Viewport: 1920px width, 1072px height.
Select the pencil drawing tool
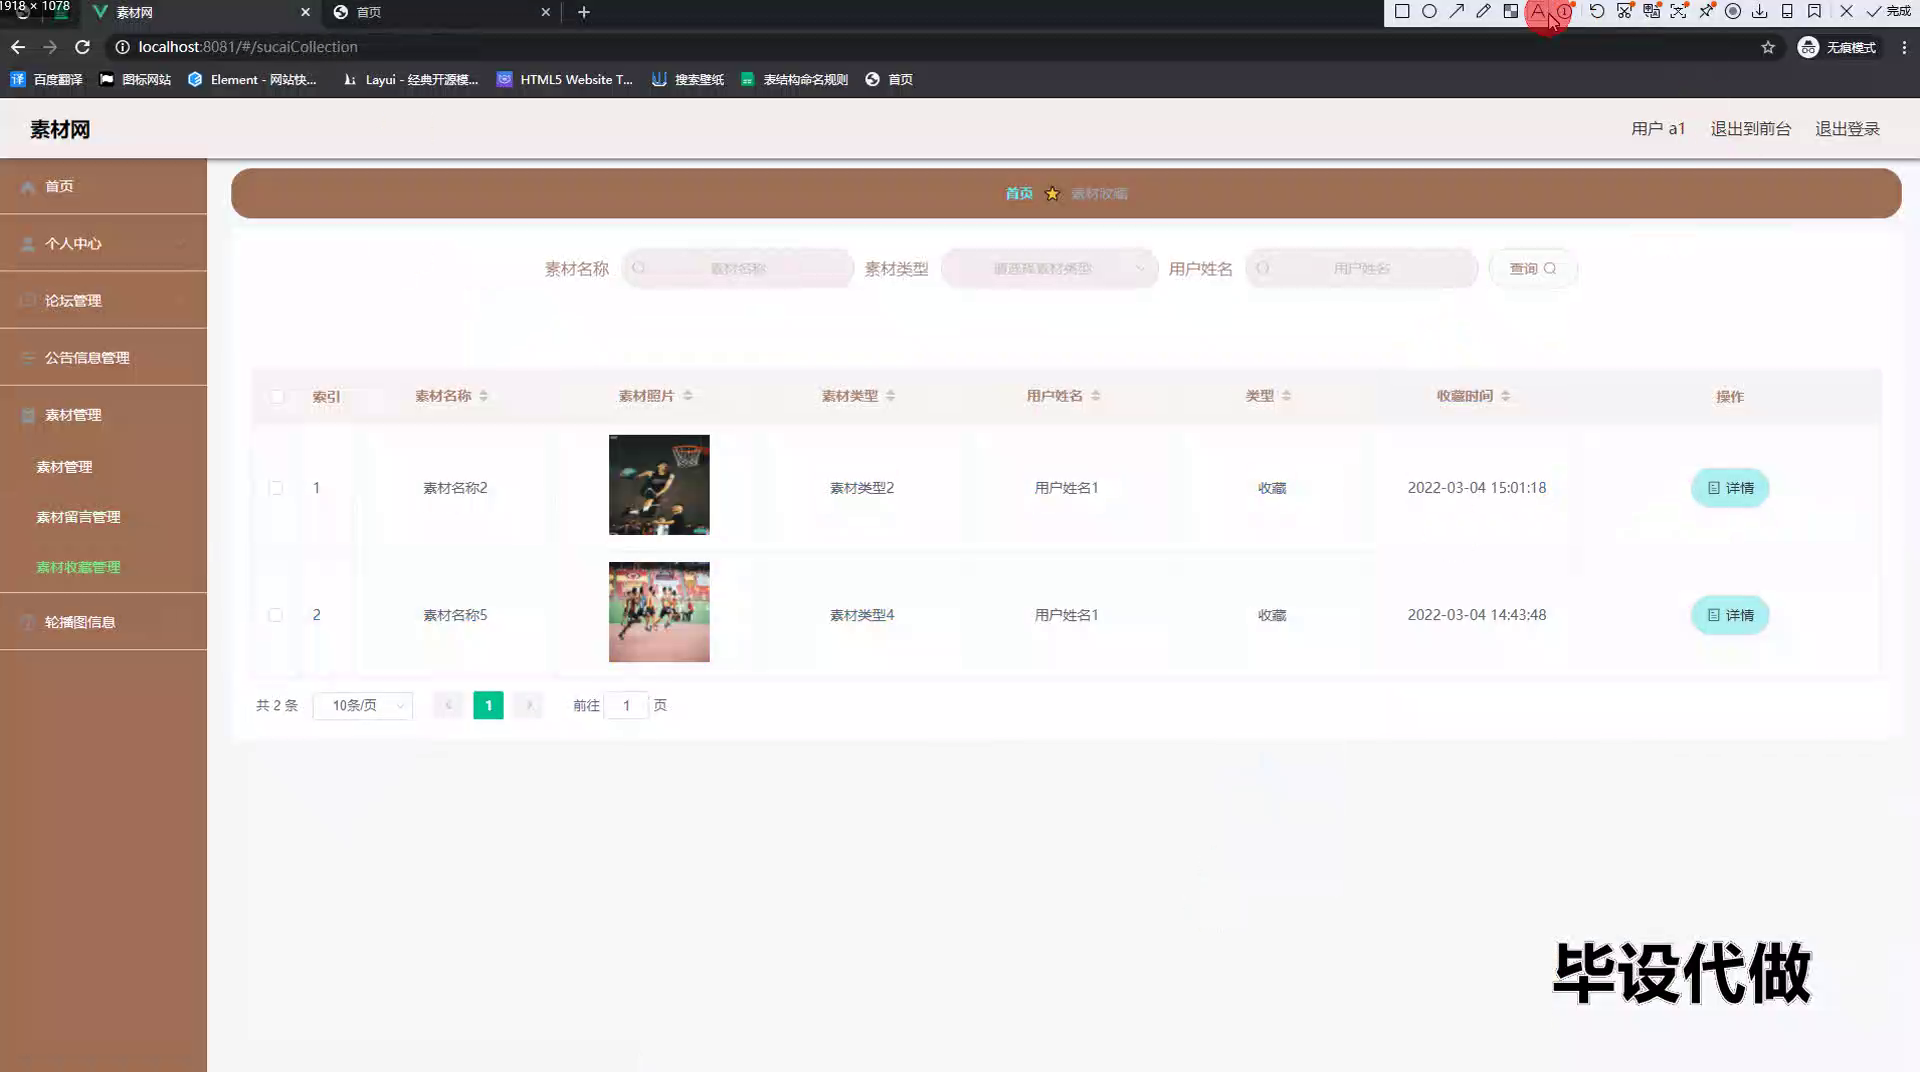1483,12
